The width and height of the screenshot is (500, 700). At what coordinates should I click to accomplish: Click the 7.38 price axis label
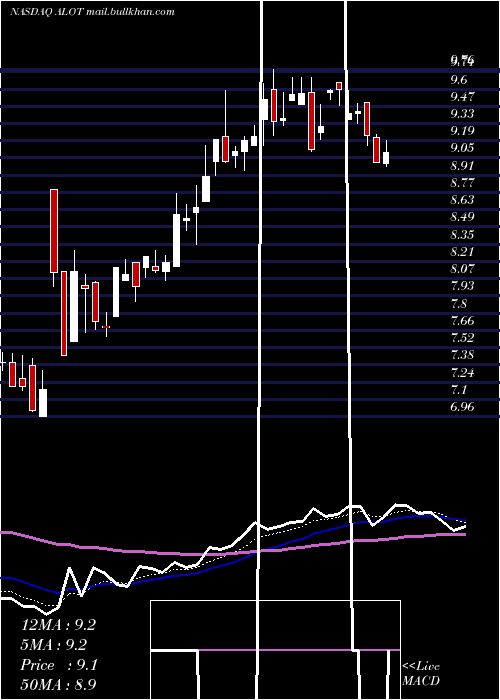point(462,355)
